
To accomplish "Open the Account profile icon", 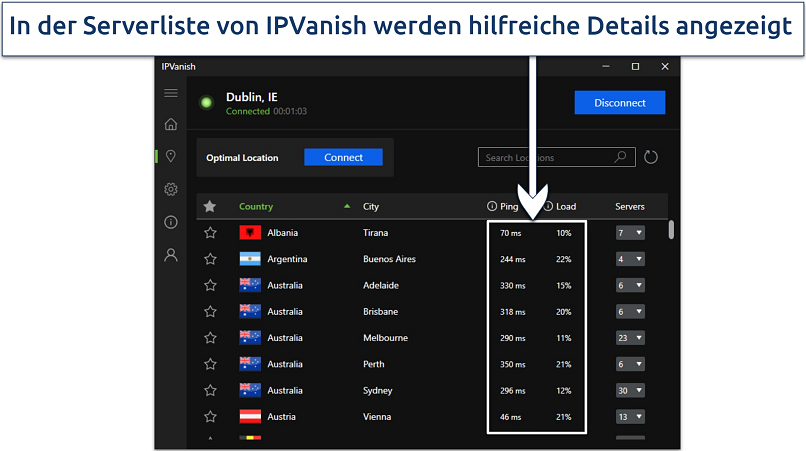I will tap(171, 255).
